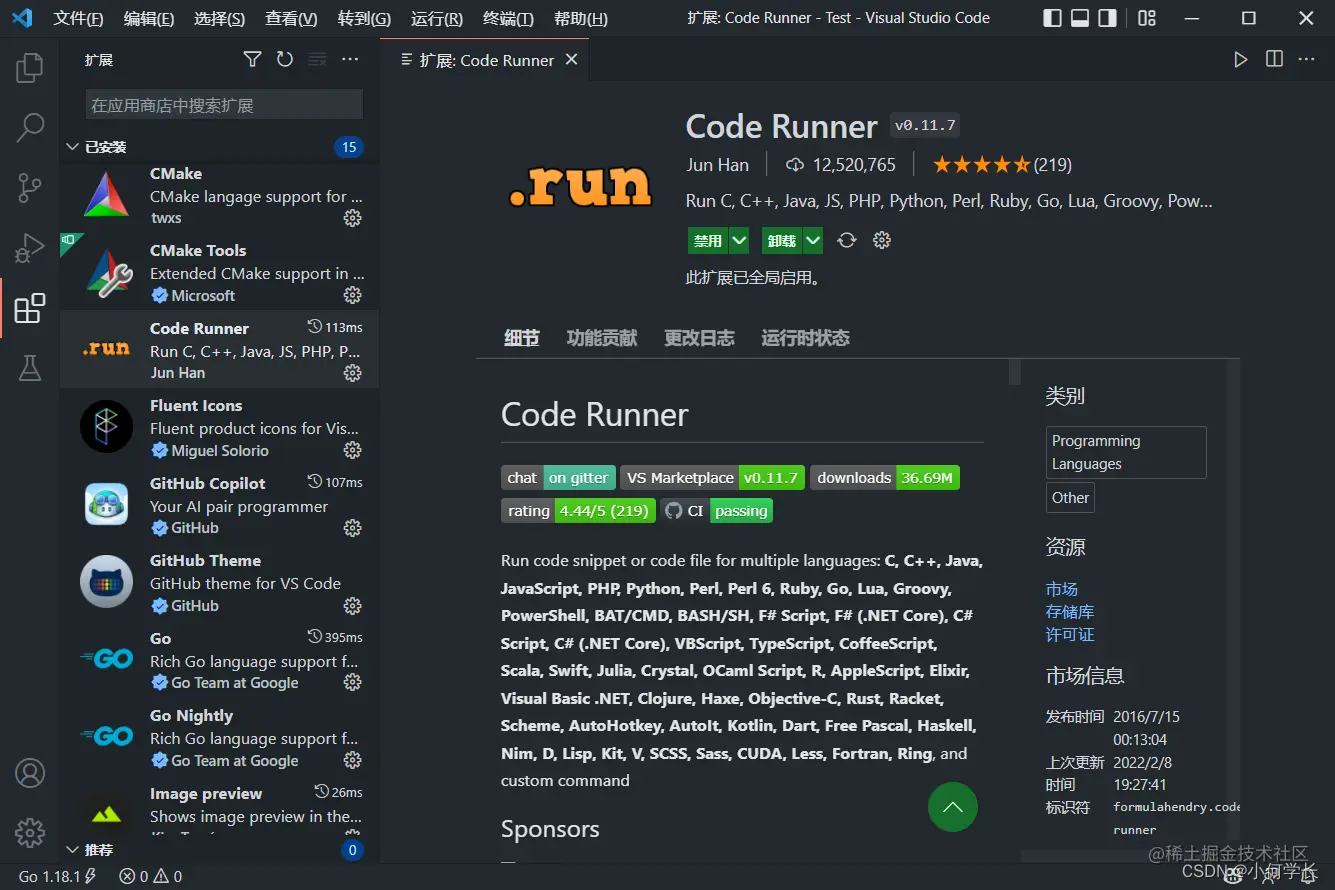Click the 禁用 button
This screenshot has height=890, width=1335.
point(708,240)
